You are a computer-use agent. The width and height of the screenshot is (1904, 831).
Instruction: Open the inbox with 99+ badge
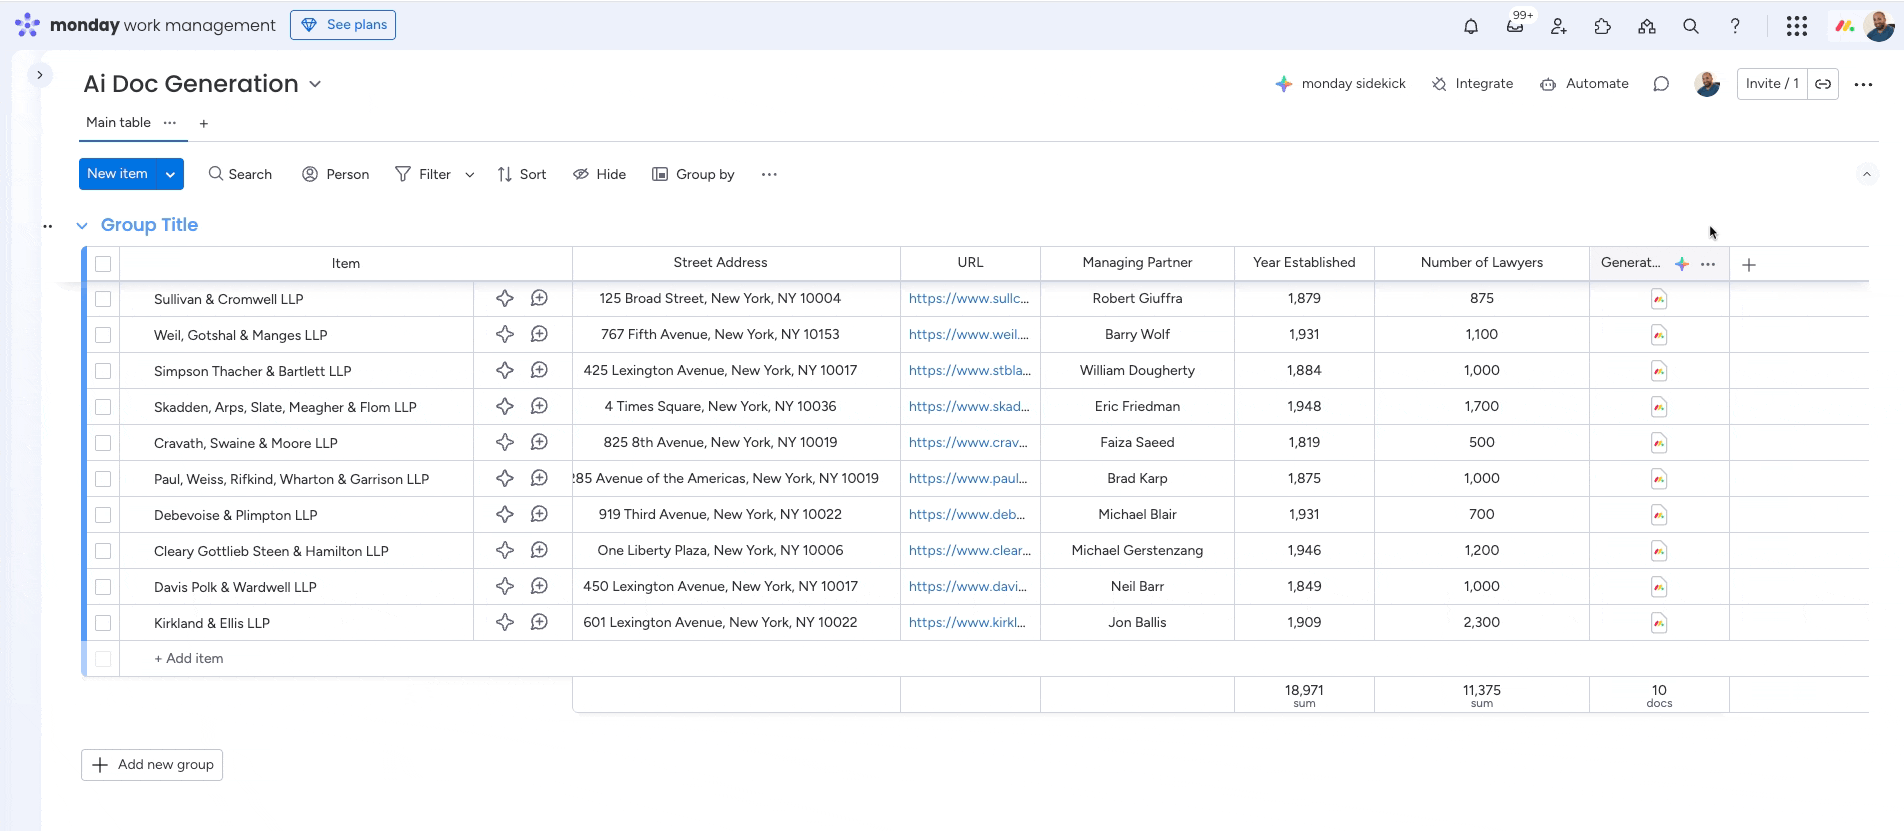(x=1516, y=26)
